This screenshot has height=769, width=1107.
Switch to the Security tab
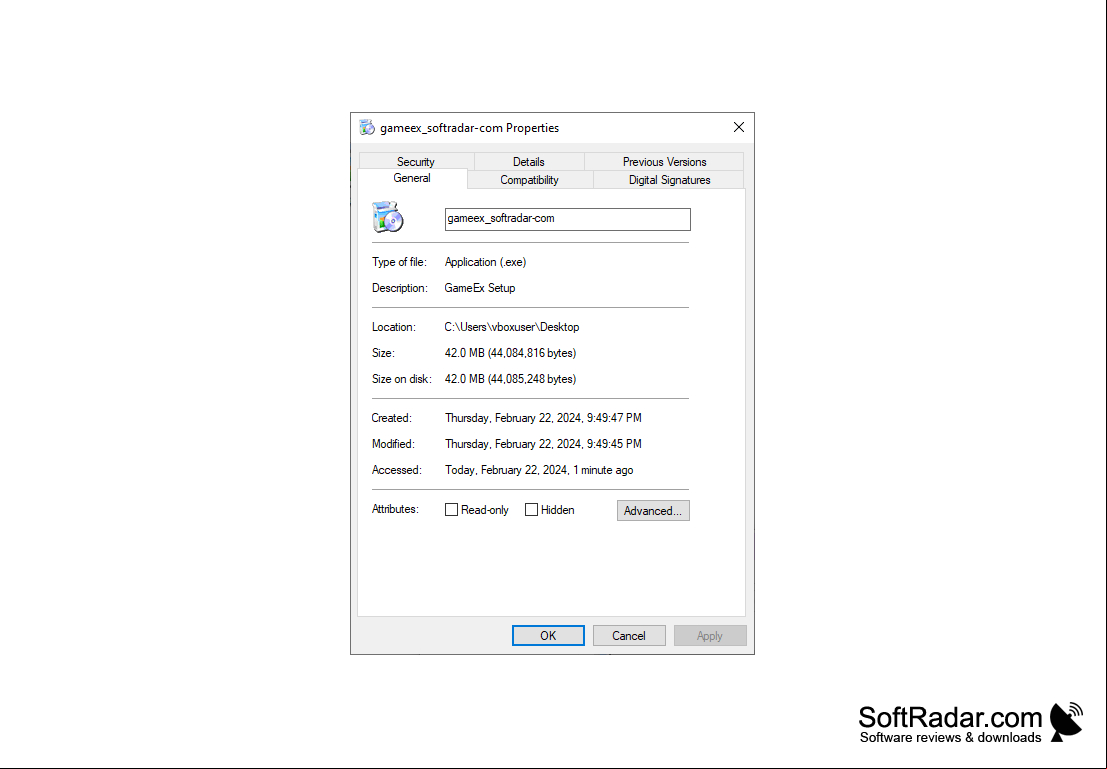pos(416,162)
